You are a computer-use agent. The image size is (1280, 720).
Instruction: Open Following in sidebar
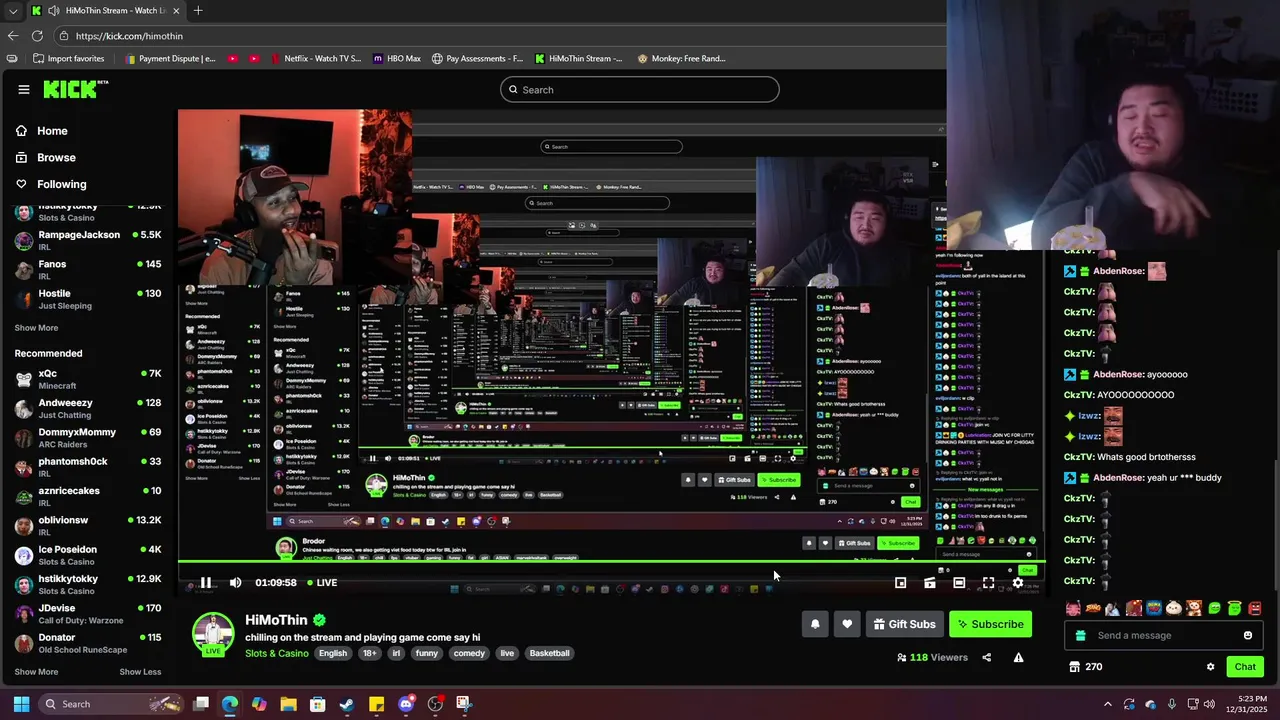click(50, 184)
